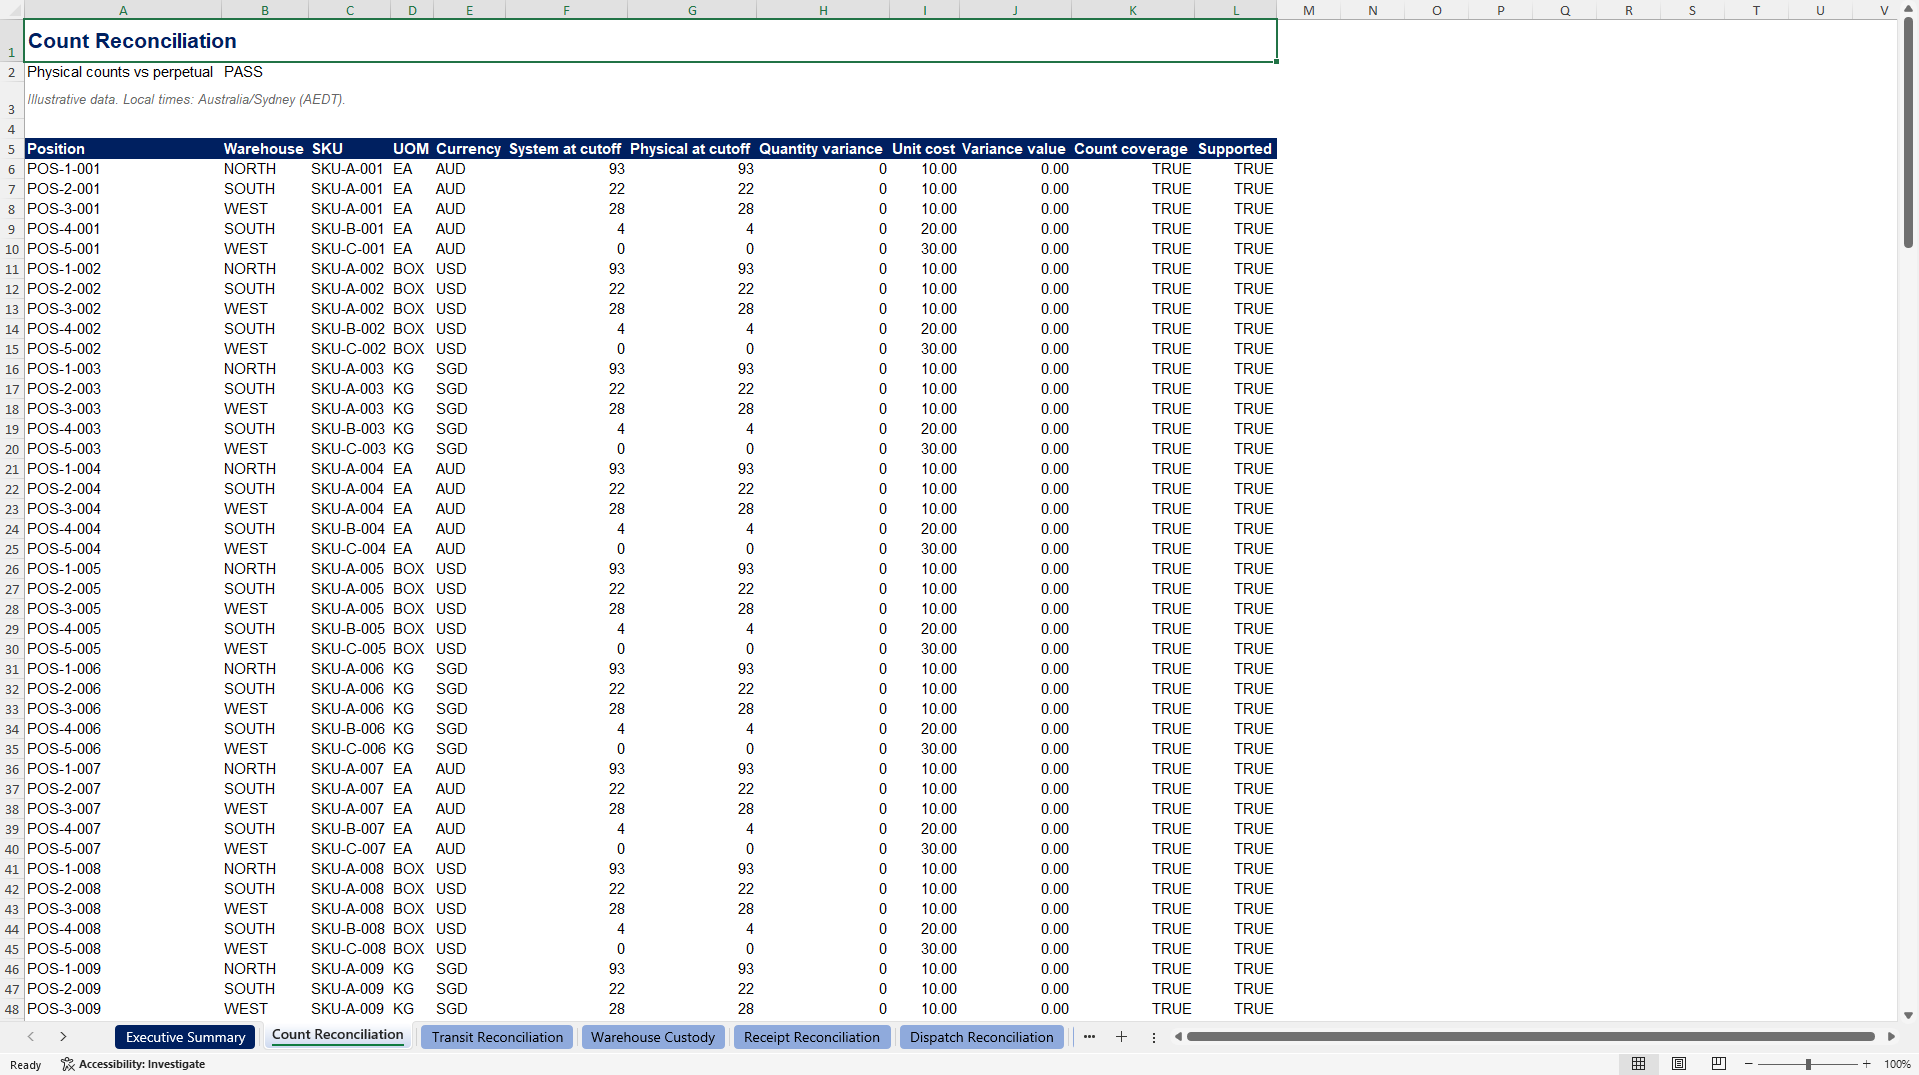The height and width of the screenshot is (1075, 1919).
Task: Adjust the zoom slider handle
Action: point(1808,1064)
